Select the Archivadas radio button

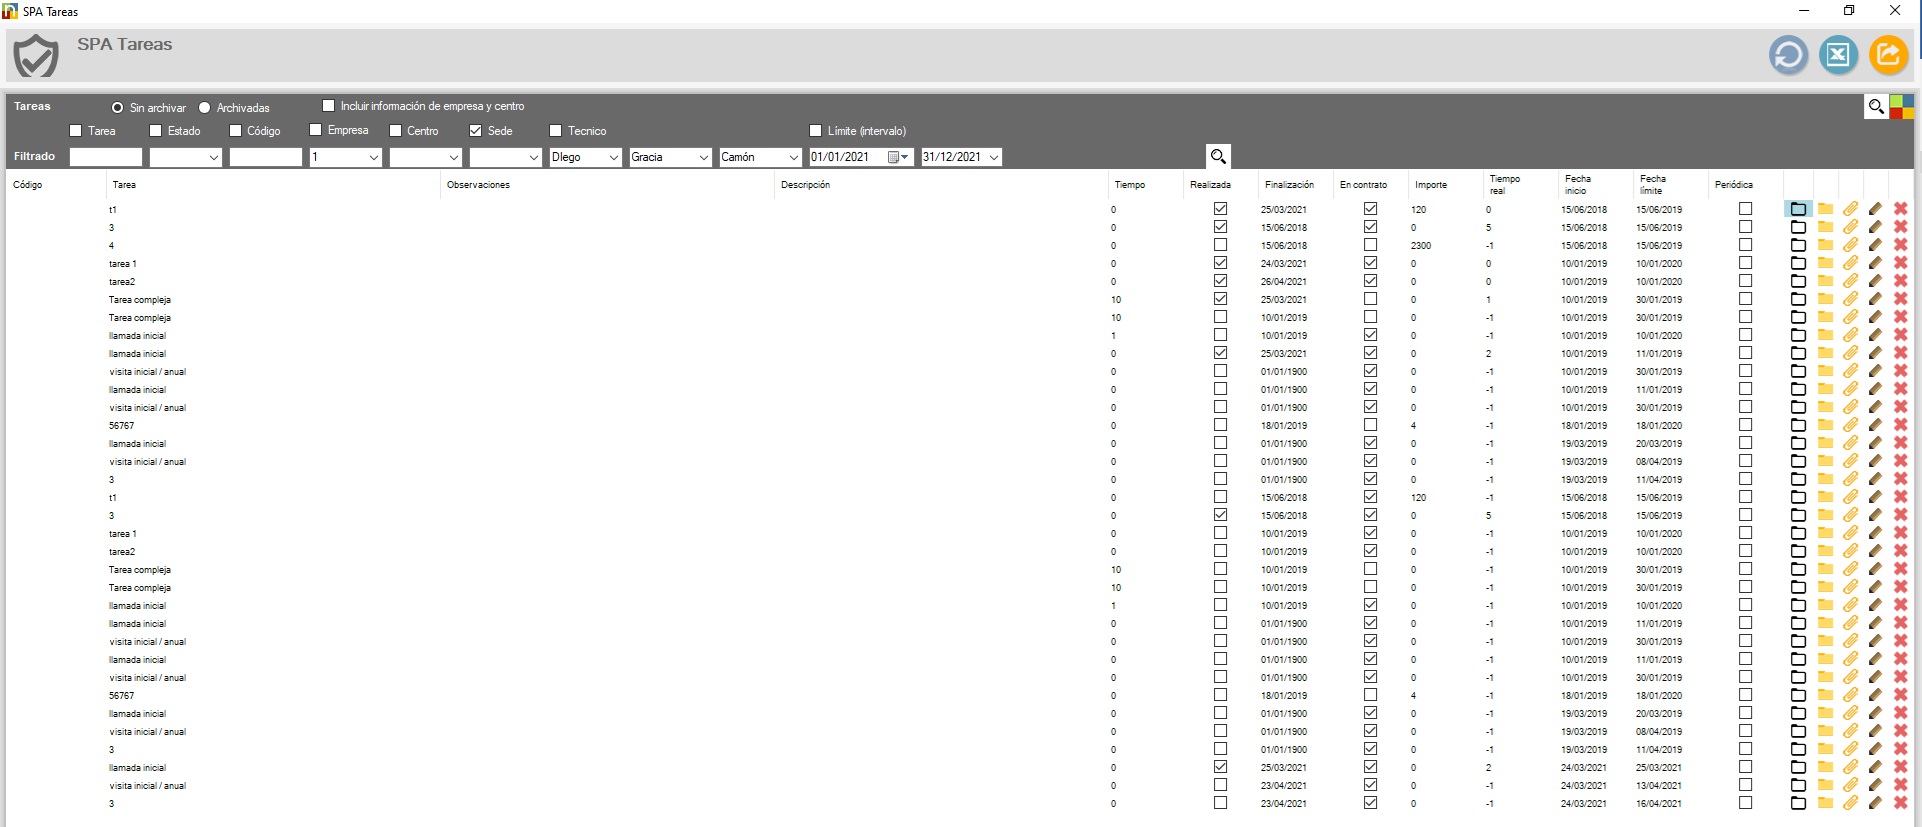tap(205, 108)
